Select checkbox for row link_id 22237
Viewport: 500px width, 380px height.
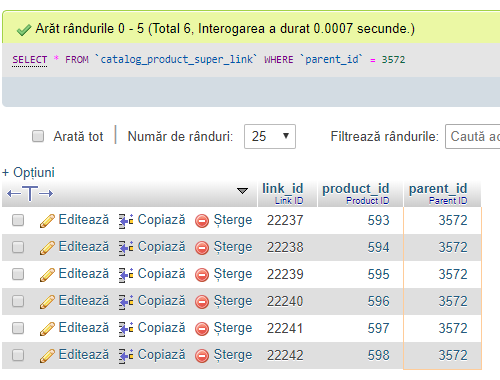click(18, 220)
